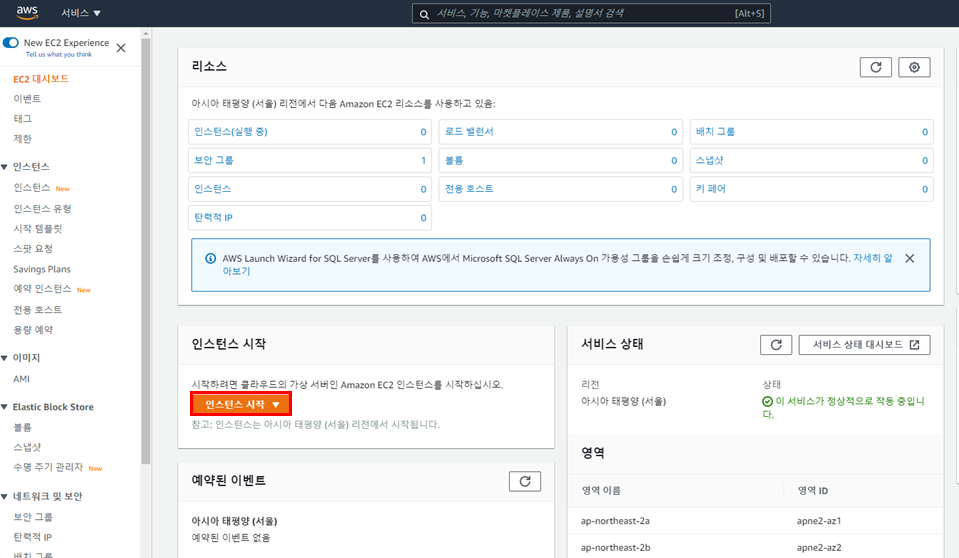Open 자세히 알아보기 link in notice

(873, 258)
